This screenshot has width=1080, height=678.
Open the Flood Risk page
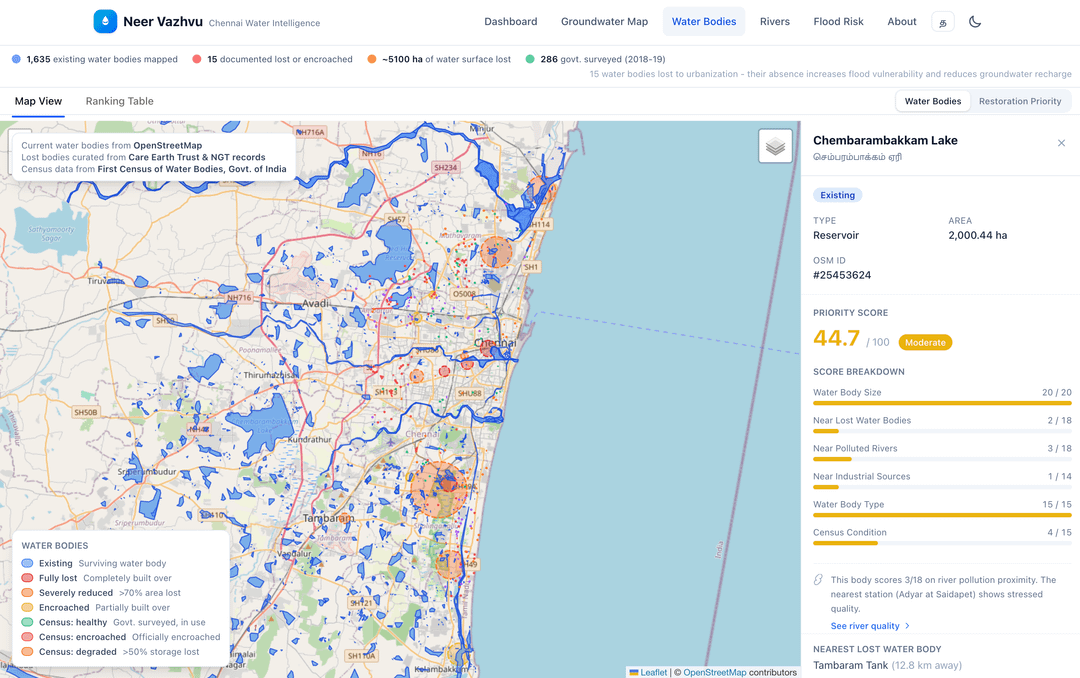838,21
